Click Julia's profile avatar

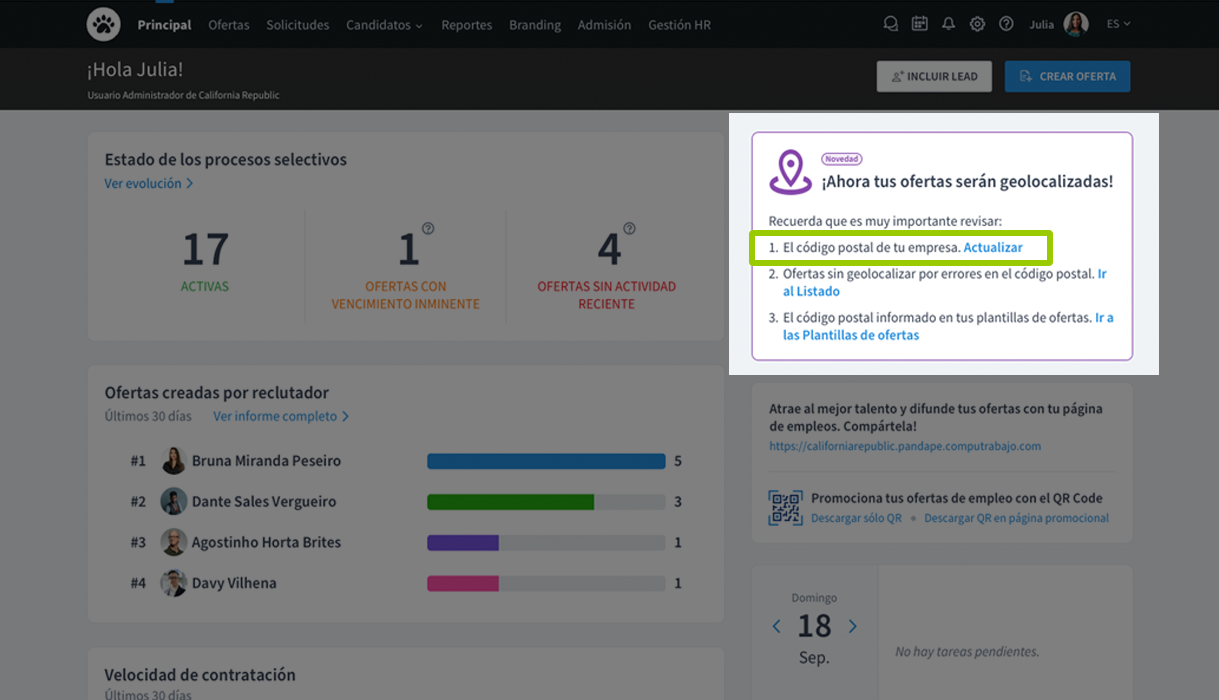pos(1076,24)
